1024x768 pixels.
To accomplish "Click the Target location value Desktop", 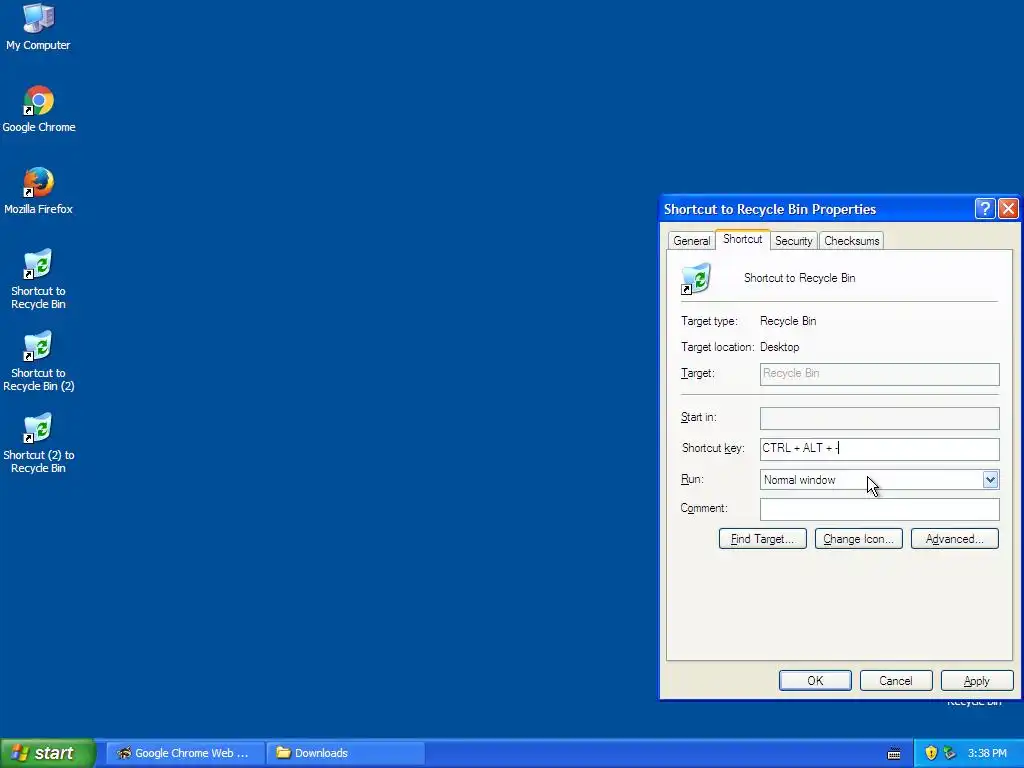I will tap(780, 347).
